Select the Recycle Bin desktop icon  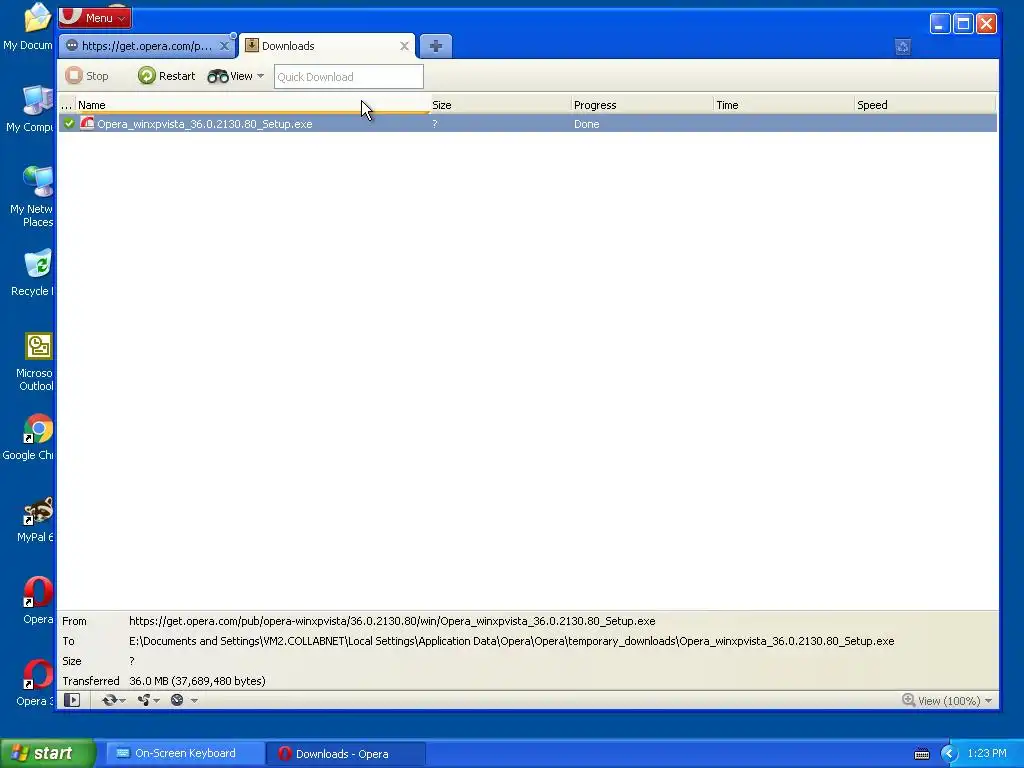coord(34,272)
